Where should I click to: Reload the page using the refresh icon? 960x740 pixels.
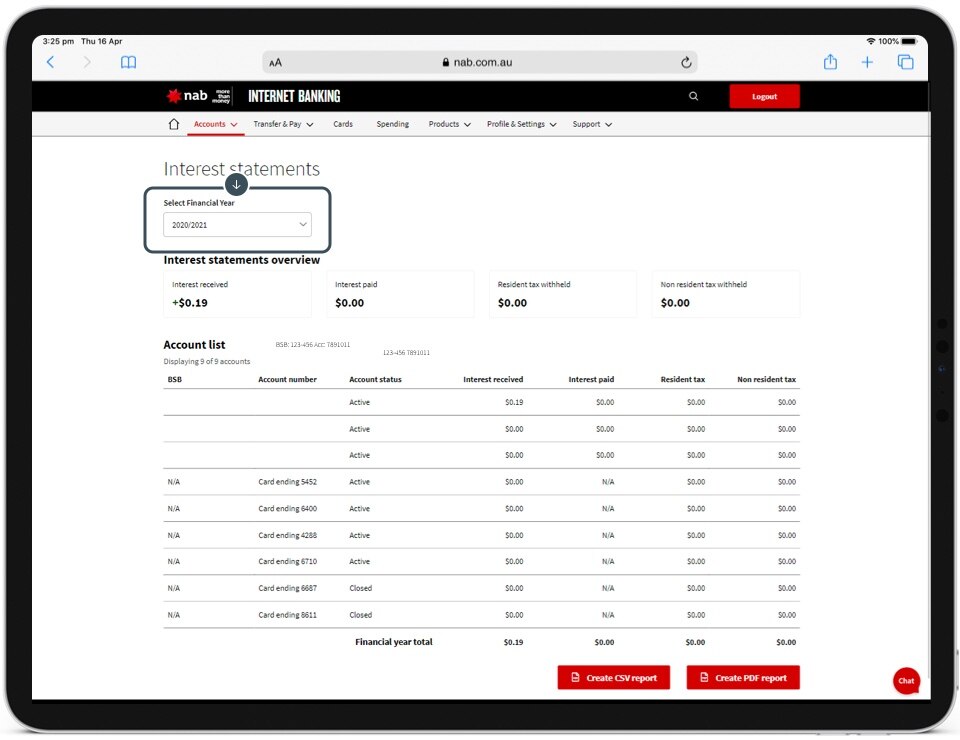pos(686,62)
